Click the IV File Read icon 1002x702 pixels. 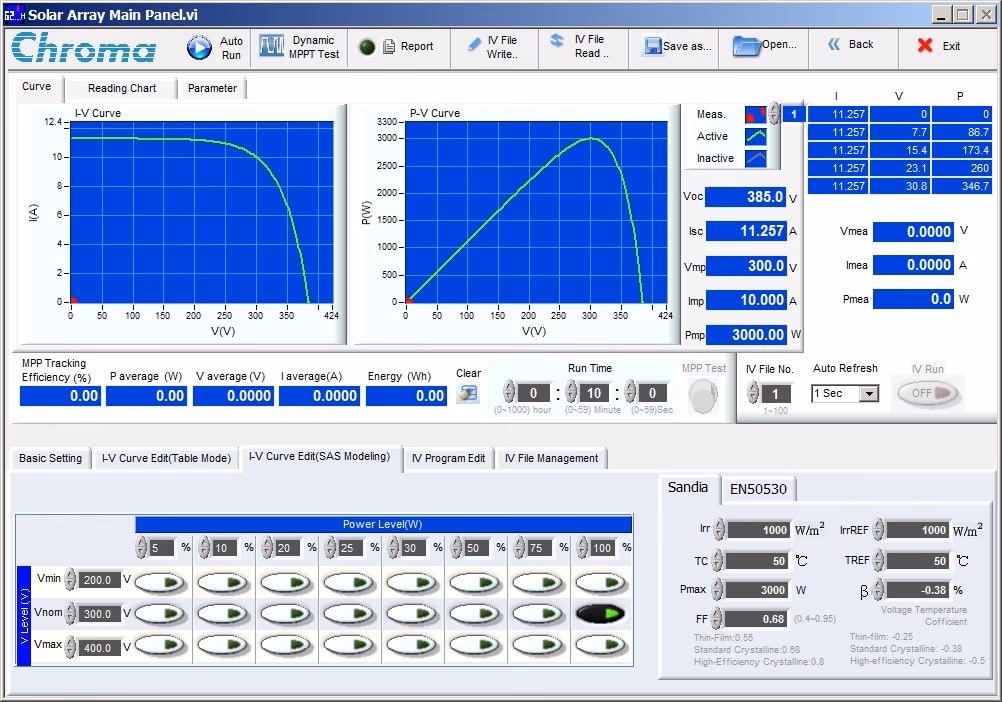pos(557,41)
